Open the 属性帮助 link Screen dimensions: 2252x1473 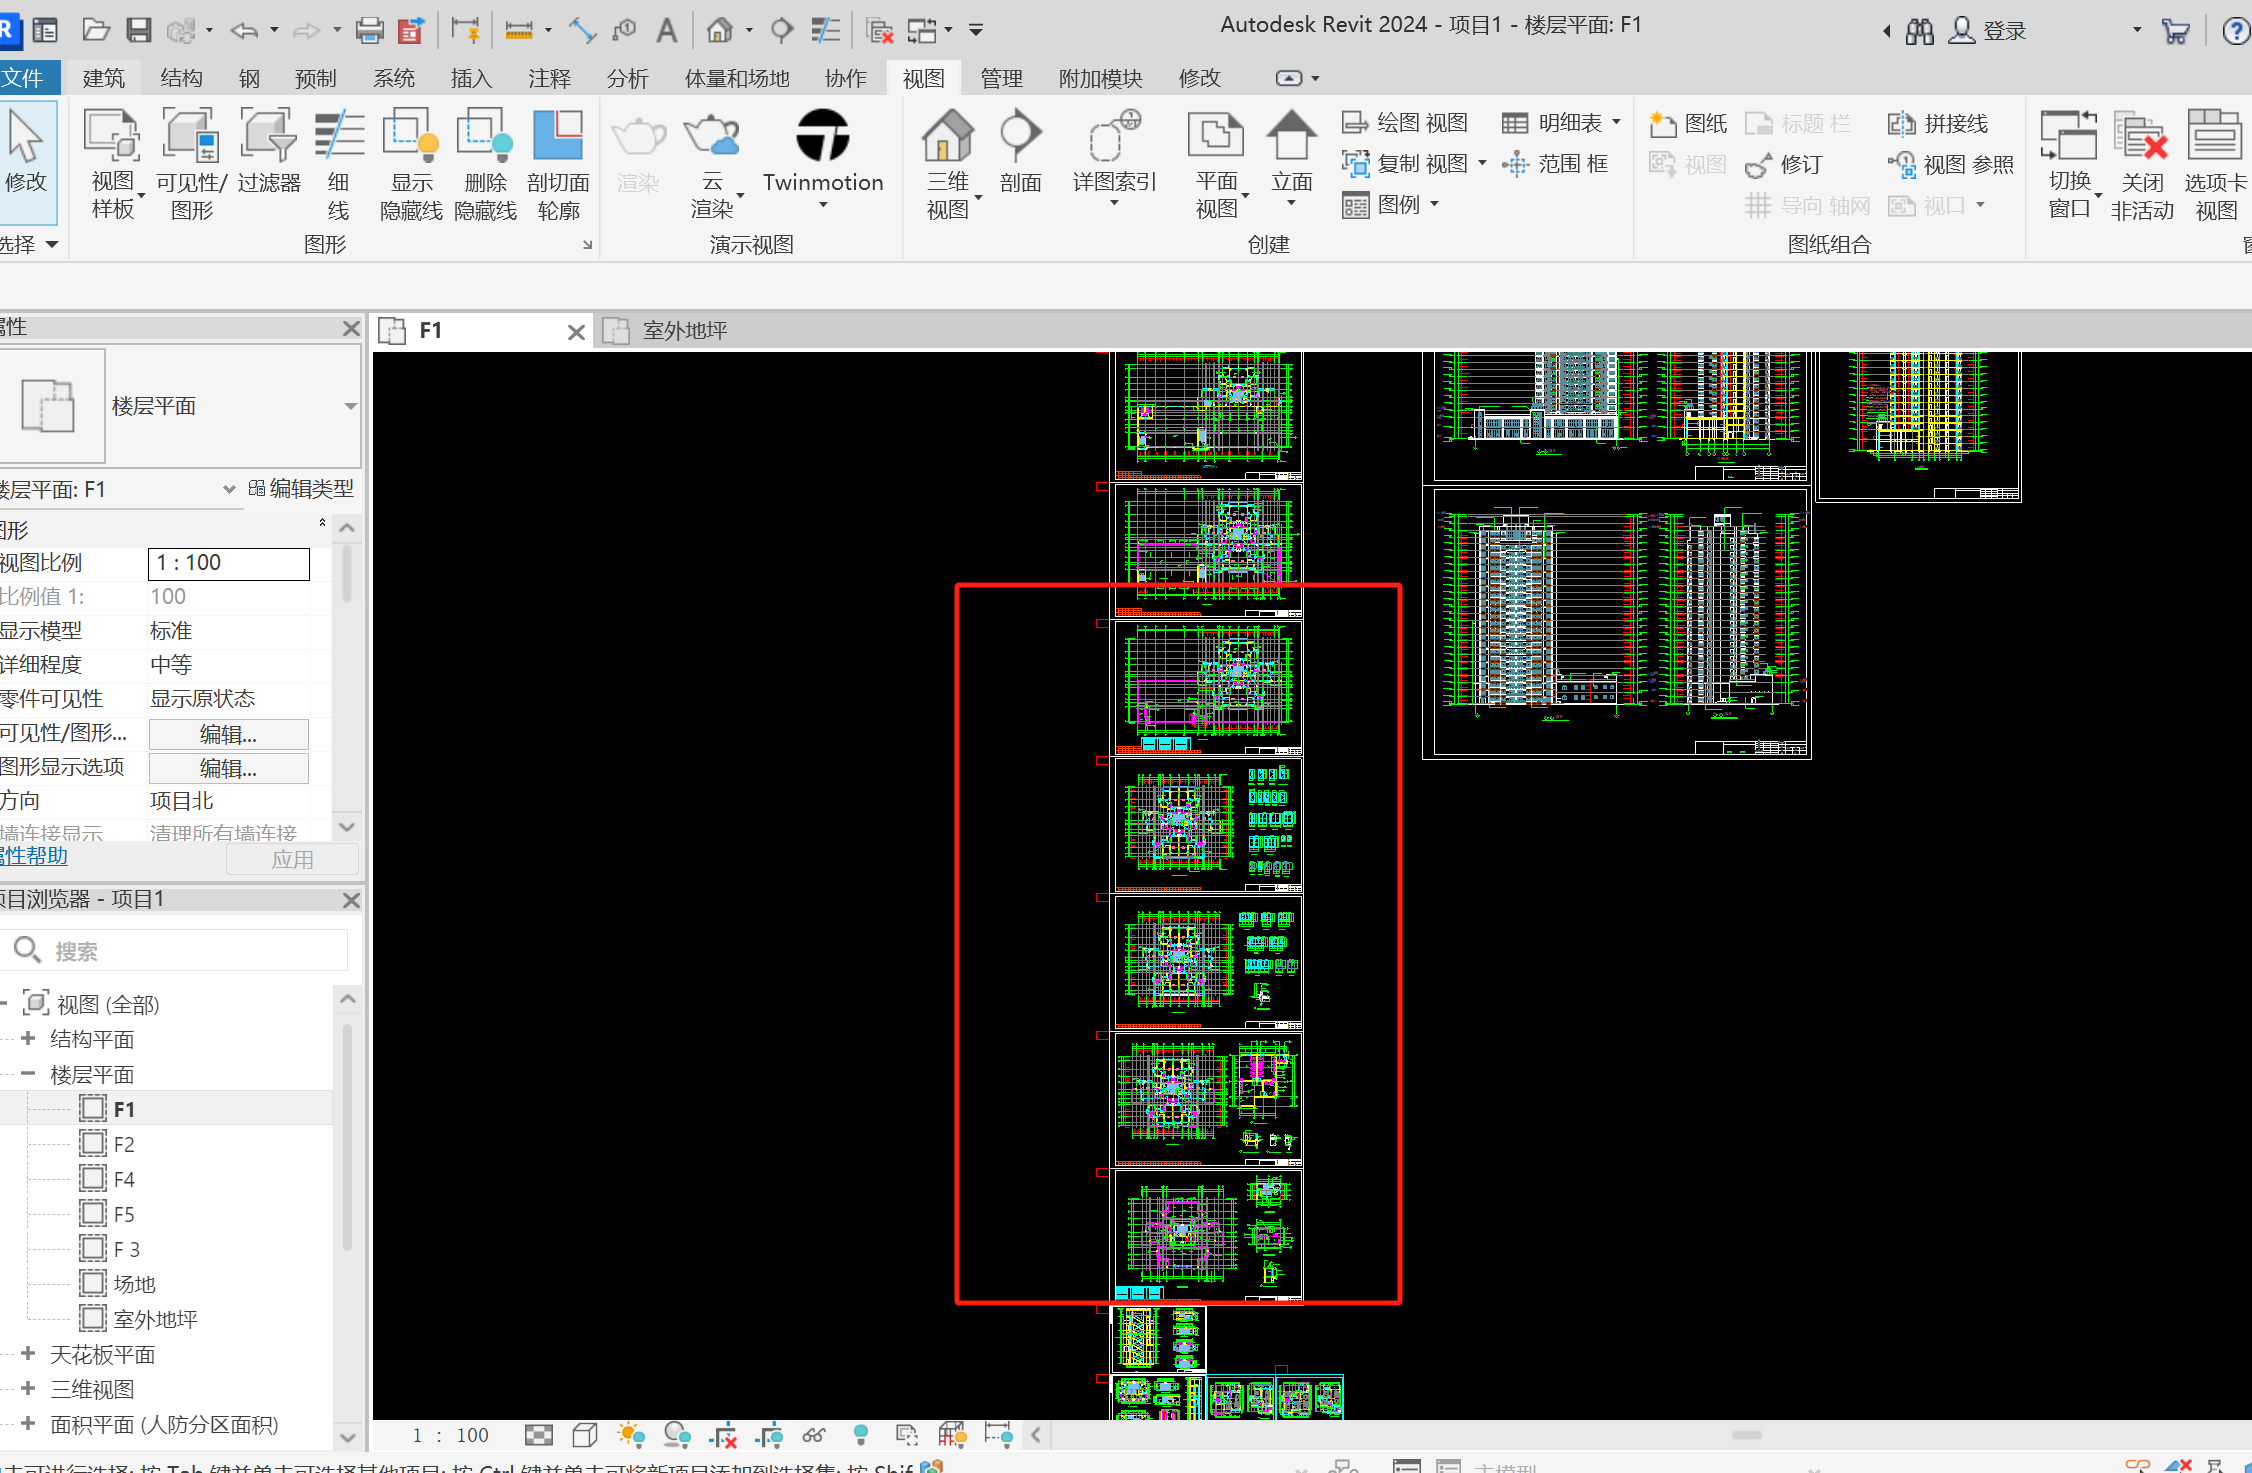point(33,856)
